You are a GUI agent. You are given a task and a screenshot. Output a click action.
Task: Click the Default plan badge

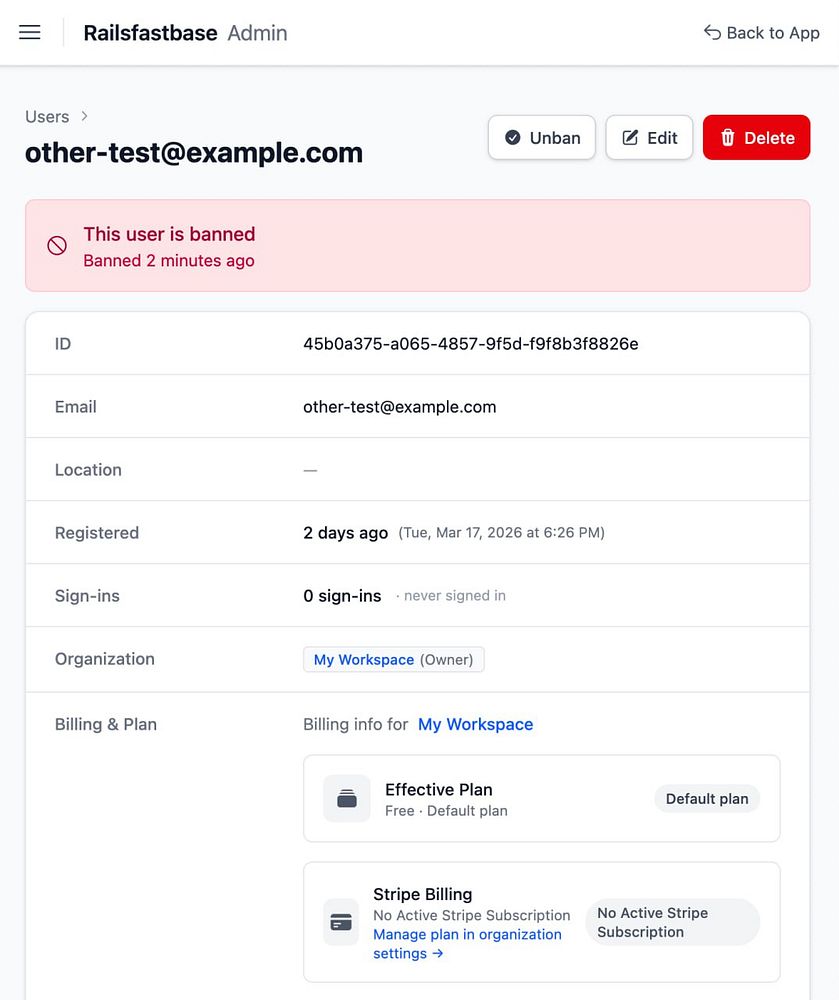[707, 799]
